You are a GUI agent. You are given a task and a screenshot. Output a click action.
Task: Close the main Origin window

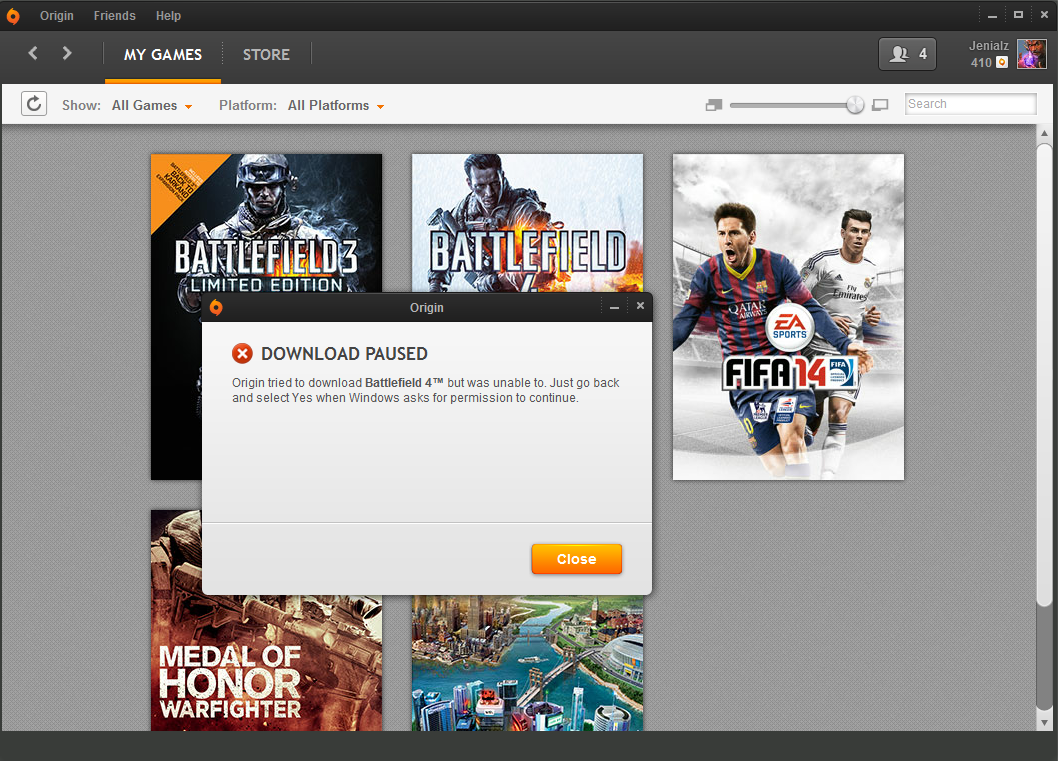[x=1044, y=14]
